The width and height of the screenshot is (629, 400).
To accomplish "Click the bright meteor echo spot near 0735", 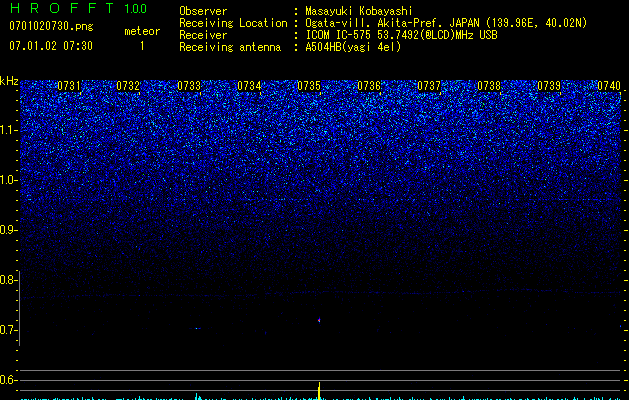I will (x=319, y=320).
